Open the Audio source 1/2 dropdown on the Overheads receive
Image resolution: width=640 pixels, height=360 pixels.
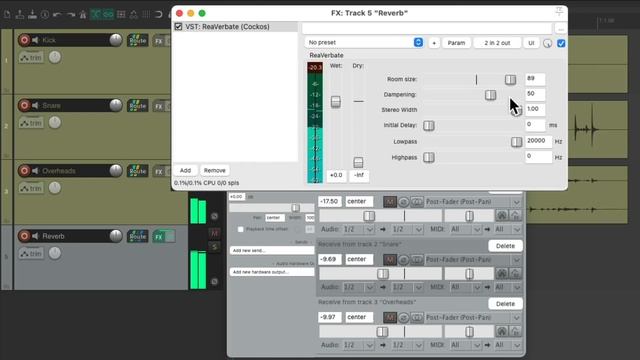coord(358,345)
